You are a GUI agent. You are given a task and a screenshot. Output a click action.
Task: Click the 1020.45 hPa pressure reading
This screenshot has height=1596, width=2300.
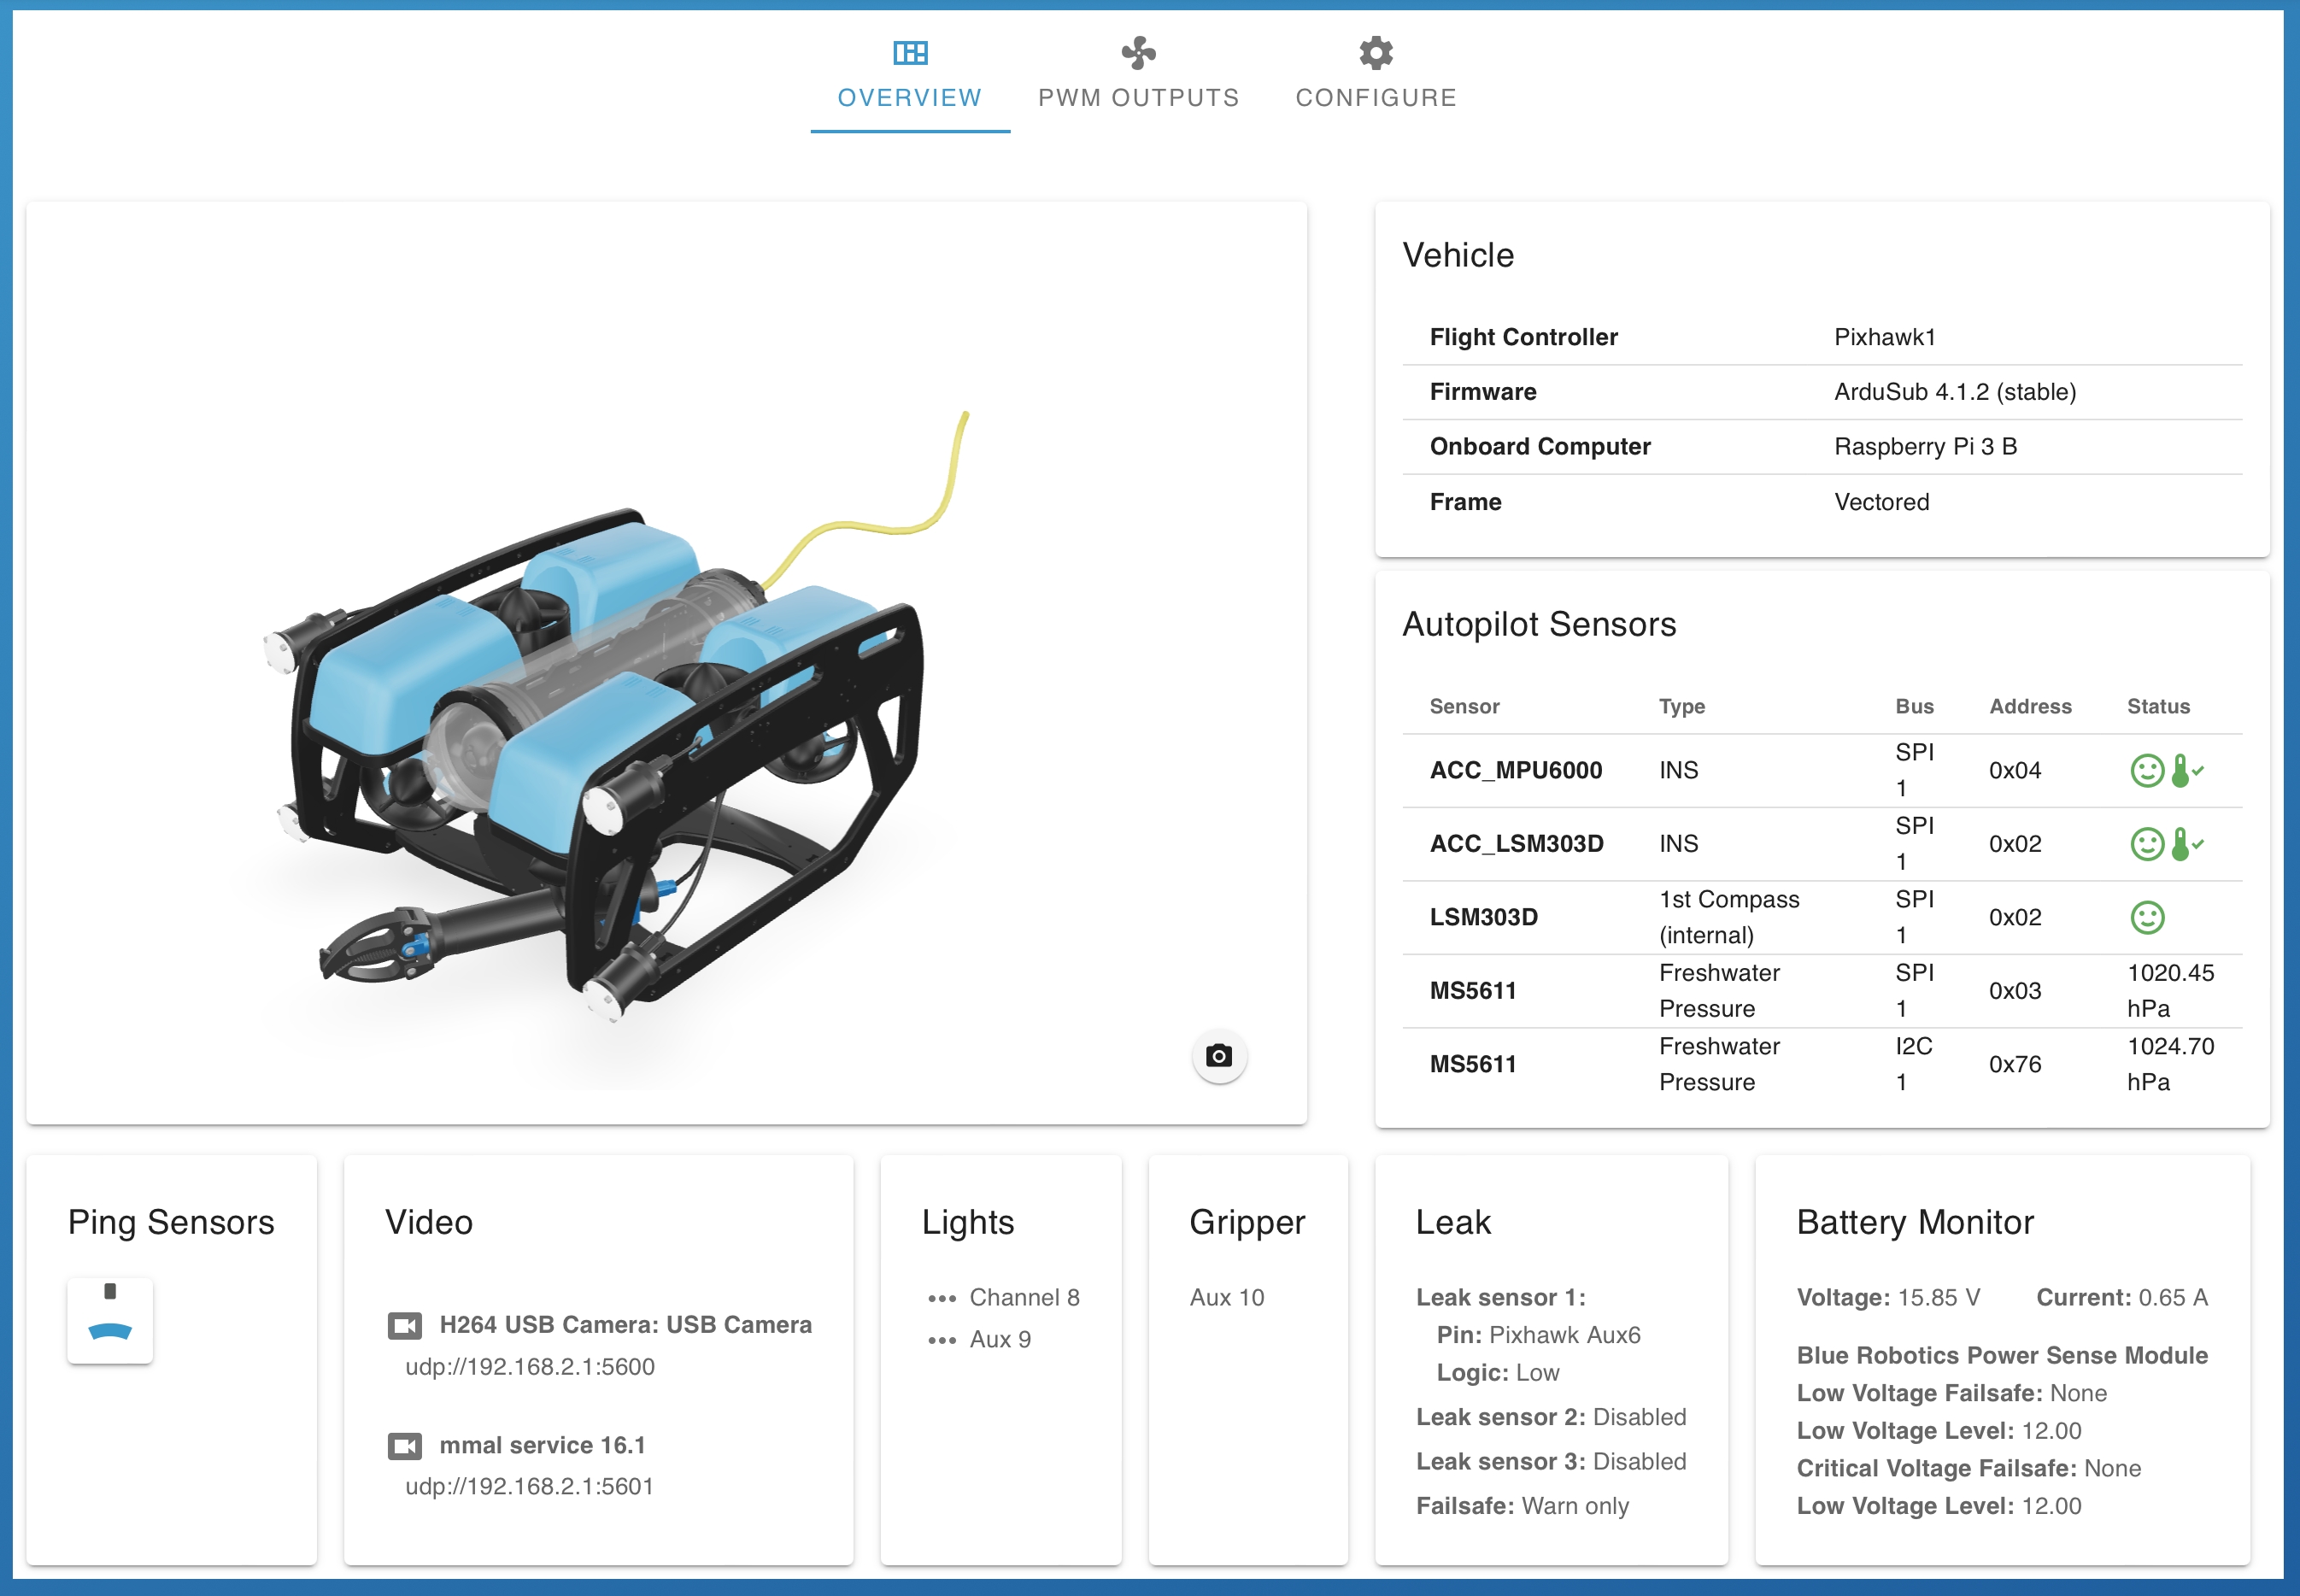coord(2170,990)
